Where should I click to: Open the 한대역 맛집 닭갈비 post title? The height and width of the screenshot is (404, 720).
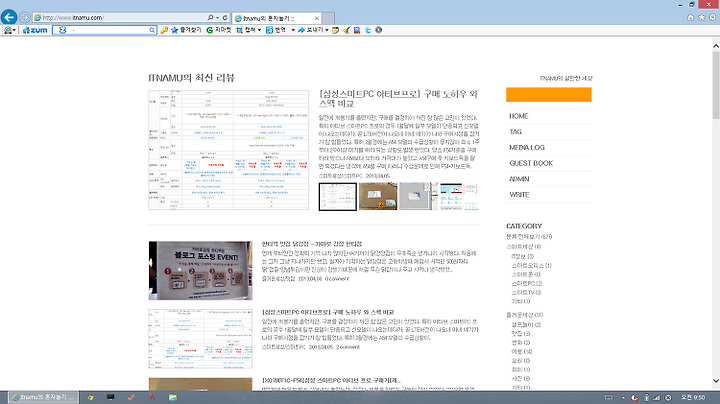click(x=312, y=244)
